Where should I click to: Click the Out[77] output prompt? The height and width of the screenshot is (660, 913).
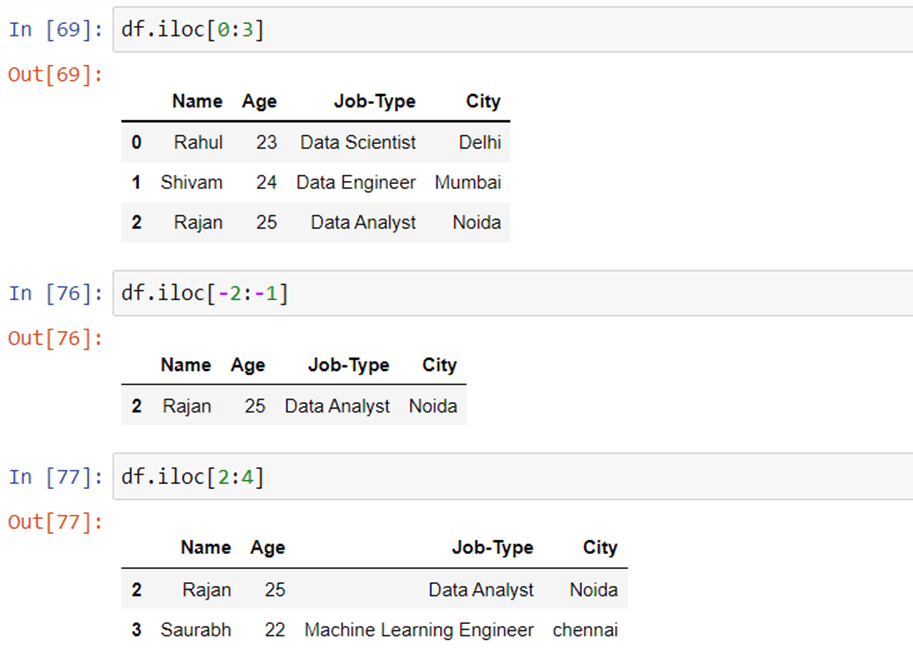55,522
